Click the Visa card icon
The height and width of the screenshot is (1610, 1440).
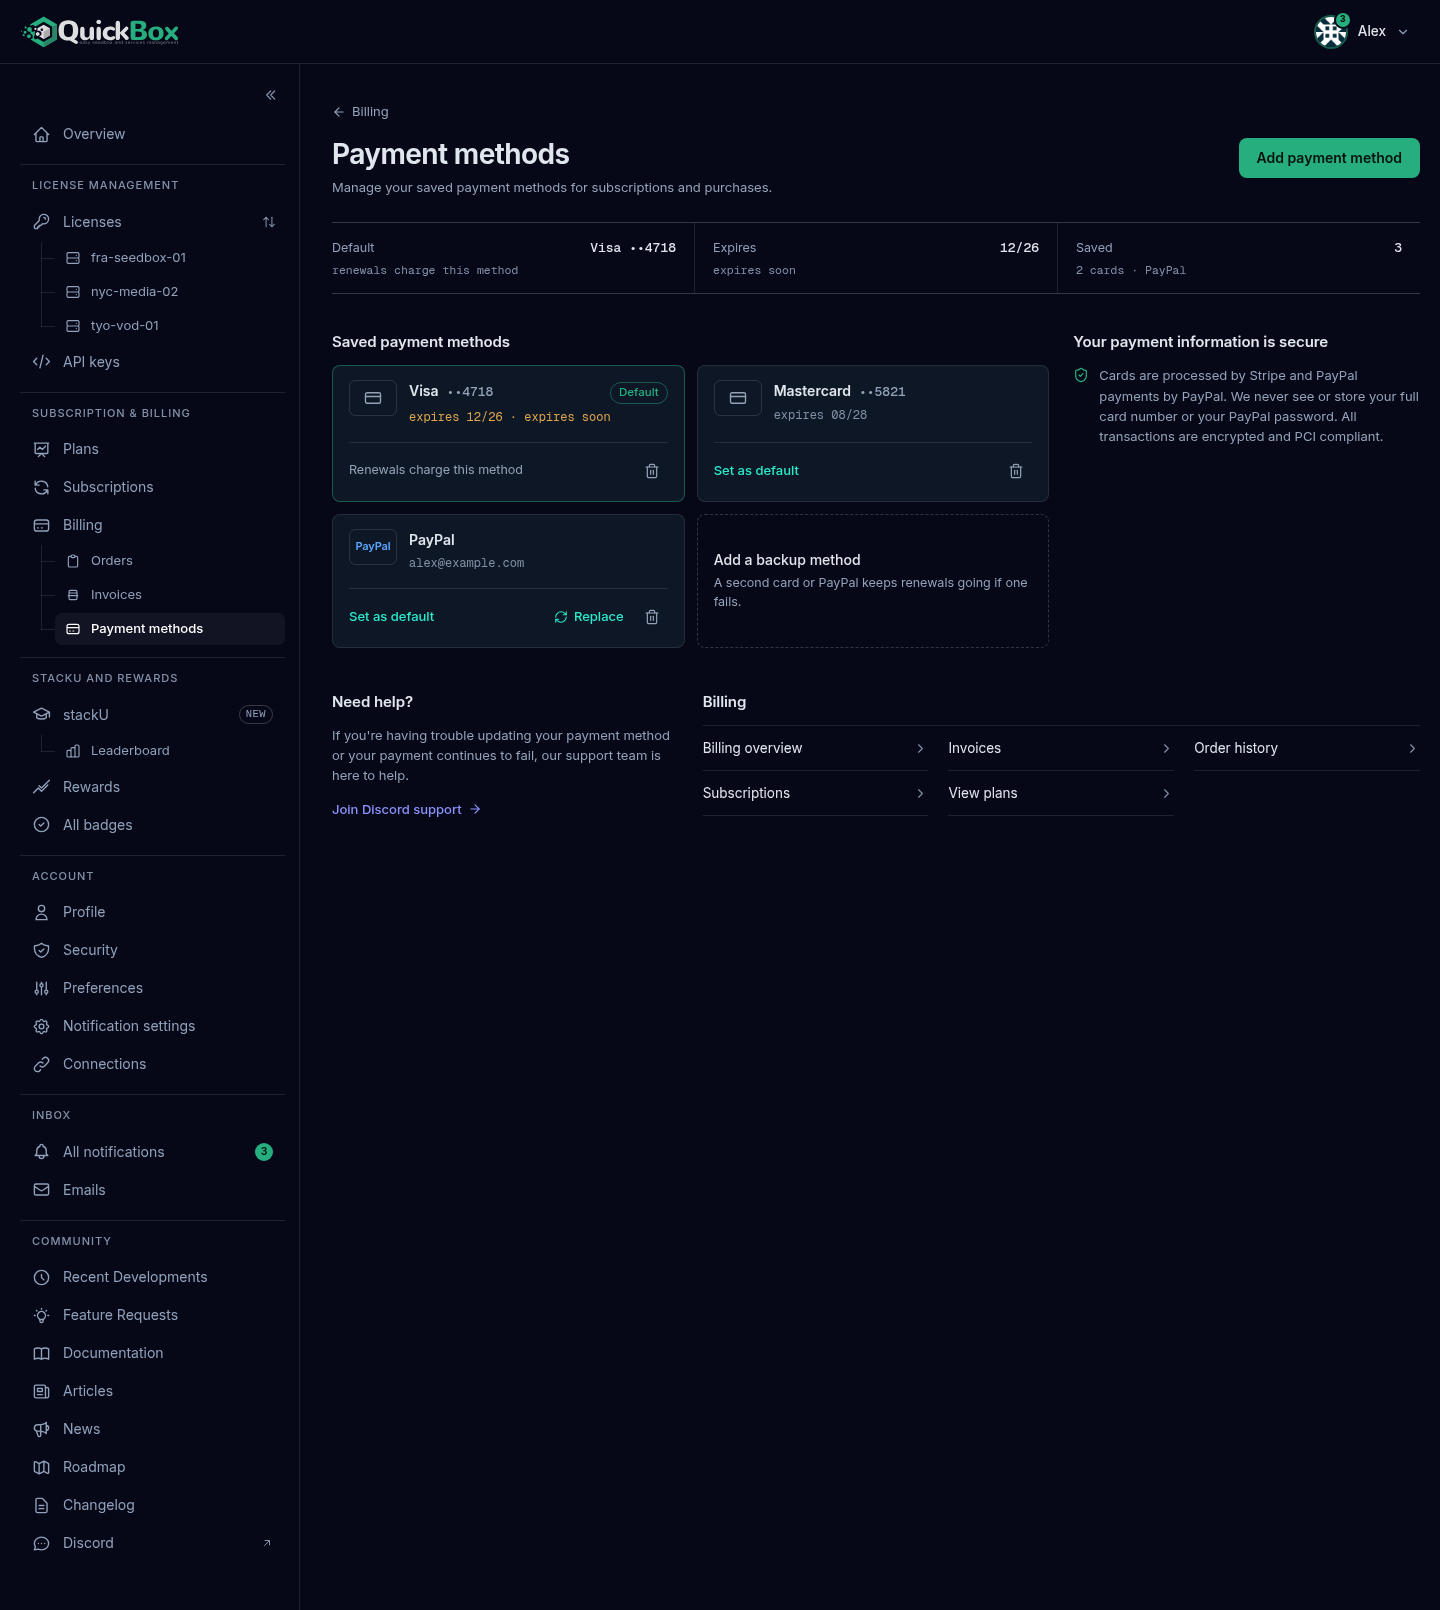373,398
